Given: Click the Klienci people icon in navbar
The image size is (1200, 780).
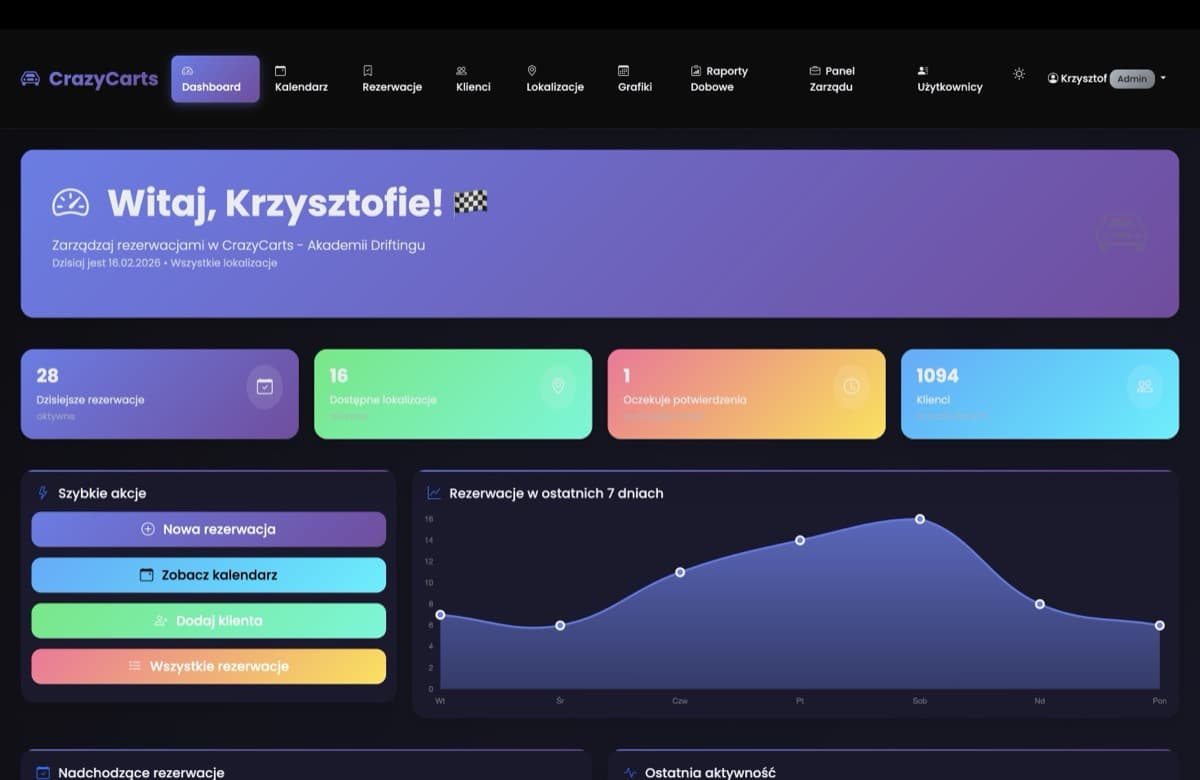Looking at the screenshot, I should point(461,71).
